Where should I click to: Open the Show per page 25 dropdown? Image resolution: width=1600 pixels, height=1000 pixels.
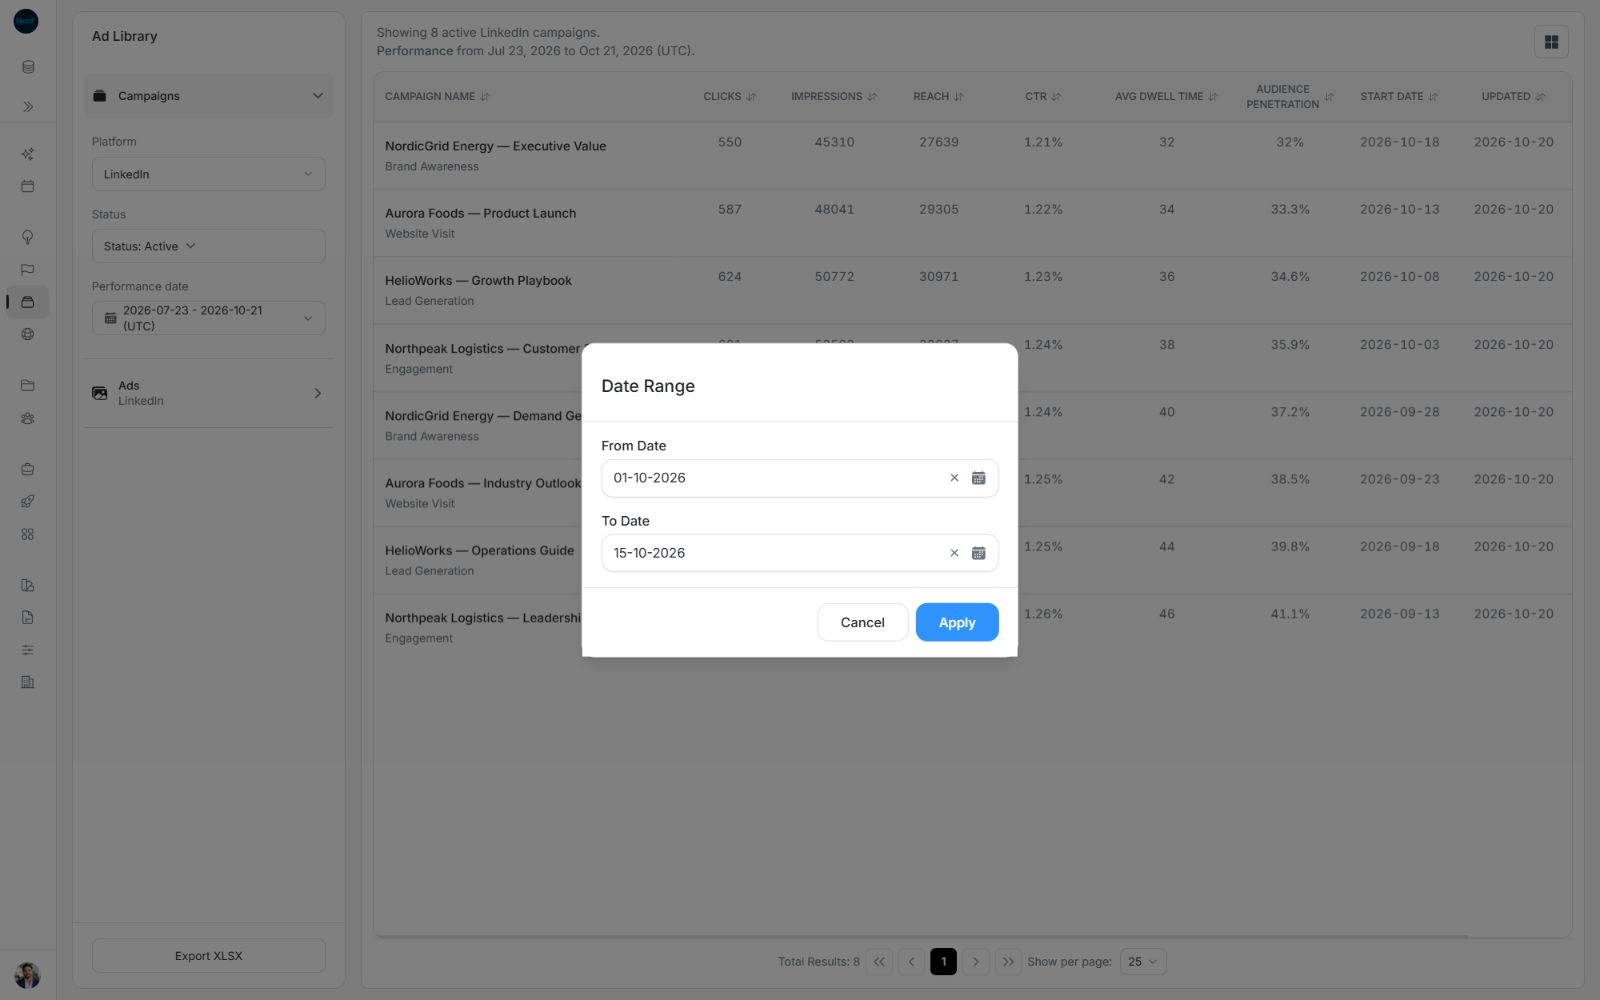pos(1143,962)
